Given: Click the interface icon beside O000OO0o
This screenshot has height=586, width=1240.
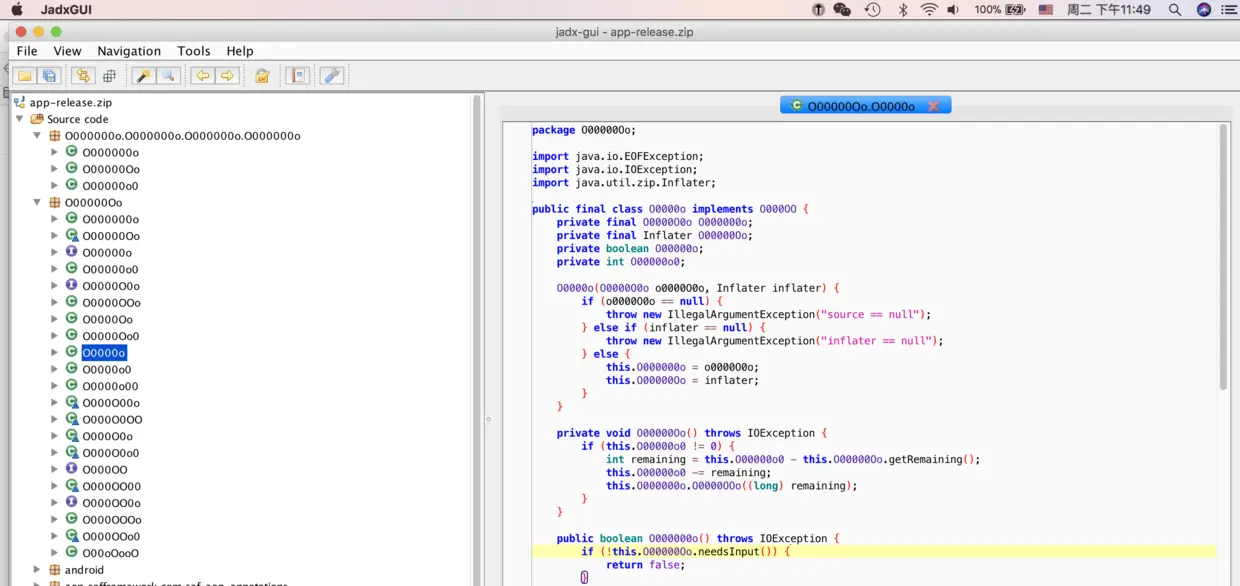Looking at the screenshot, I should (72, 502).
